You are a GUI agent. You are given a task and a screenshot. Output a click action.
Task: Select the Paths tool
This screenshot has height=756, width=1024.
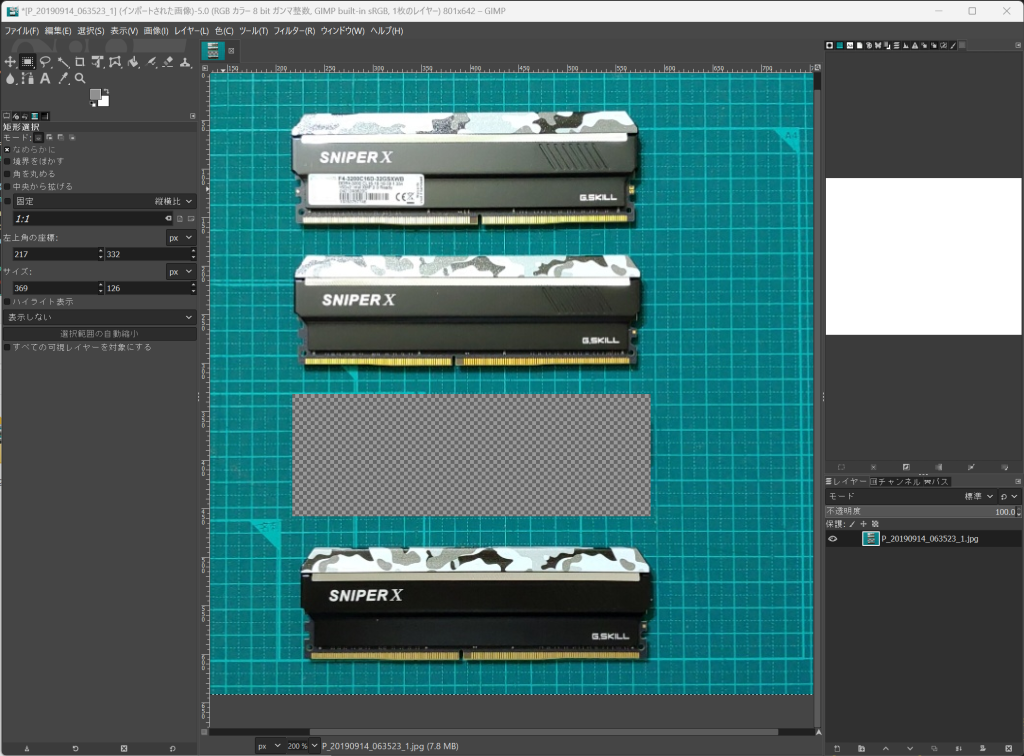(27, 78)
